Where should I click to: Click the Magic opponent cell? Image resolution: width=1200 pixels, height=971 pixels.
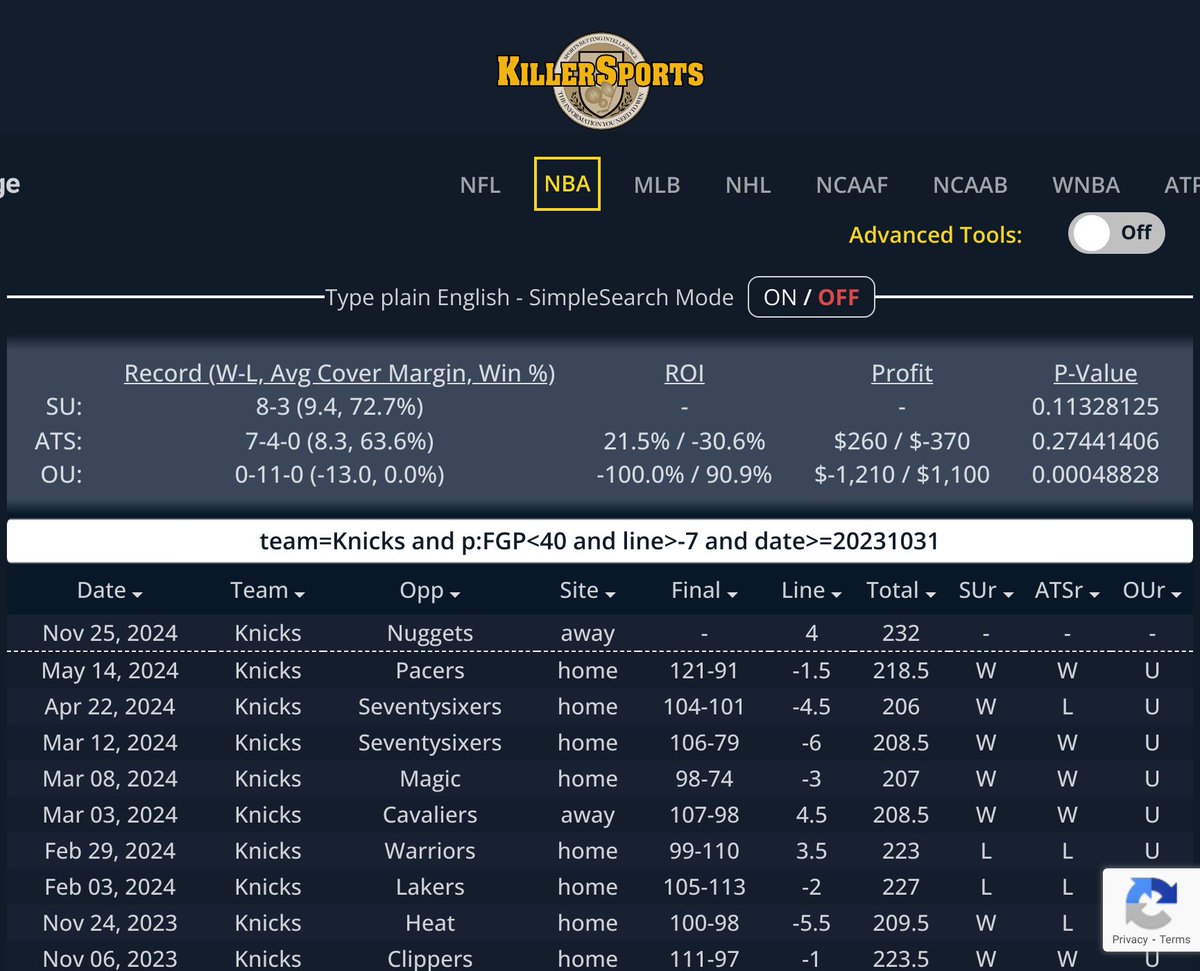click(430, 778)
